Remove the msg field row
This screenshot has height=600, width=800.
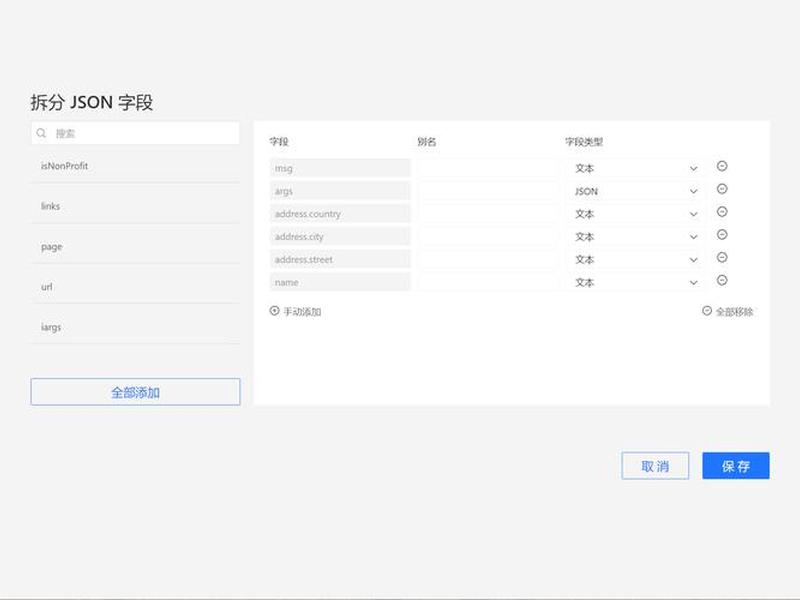(x=722, y=166)
